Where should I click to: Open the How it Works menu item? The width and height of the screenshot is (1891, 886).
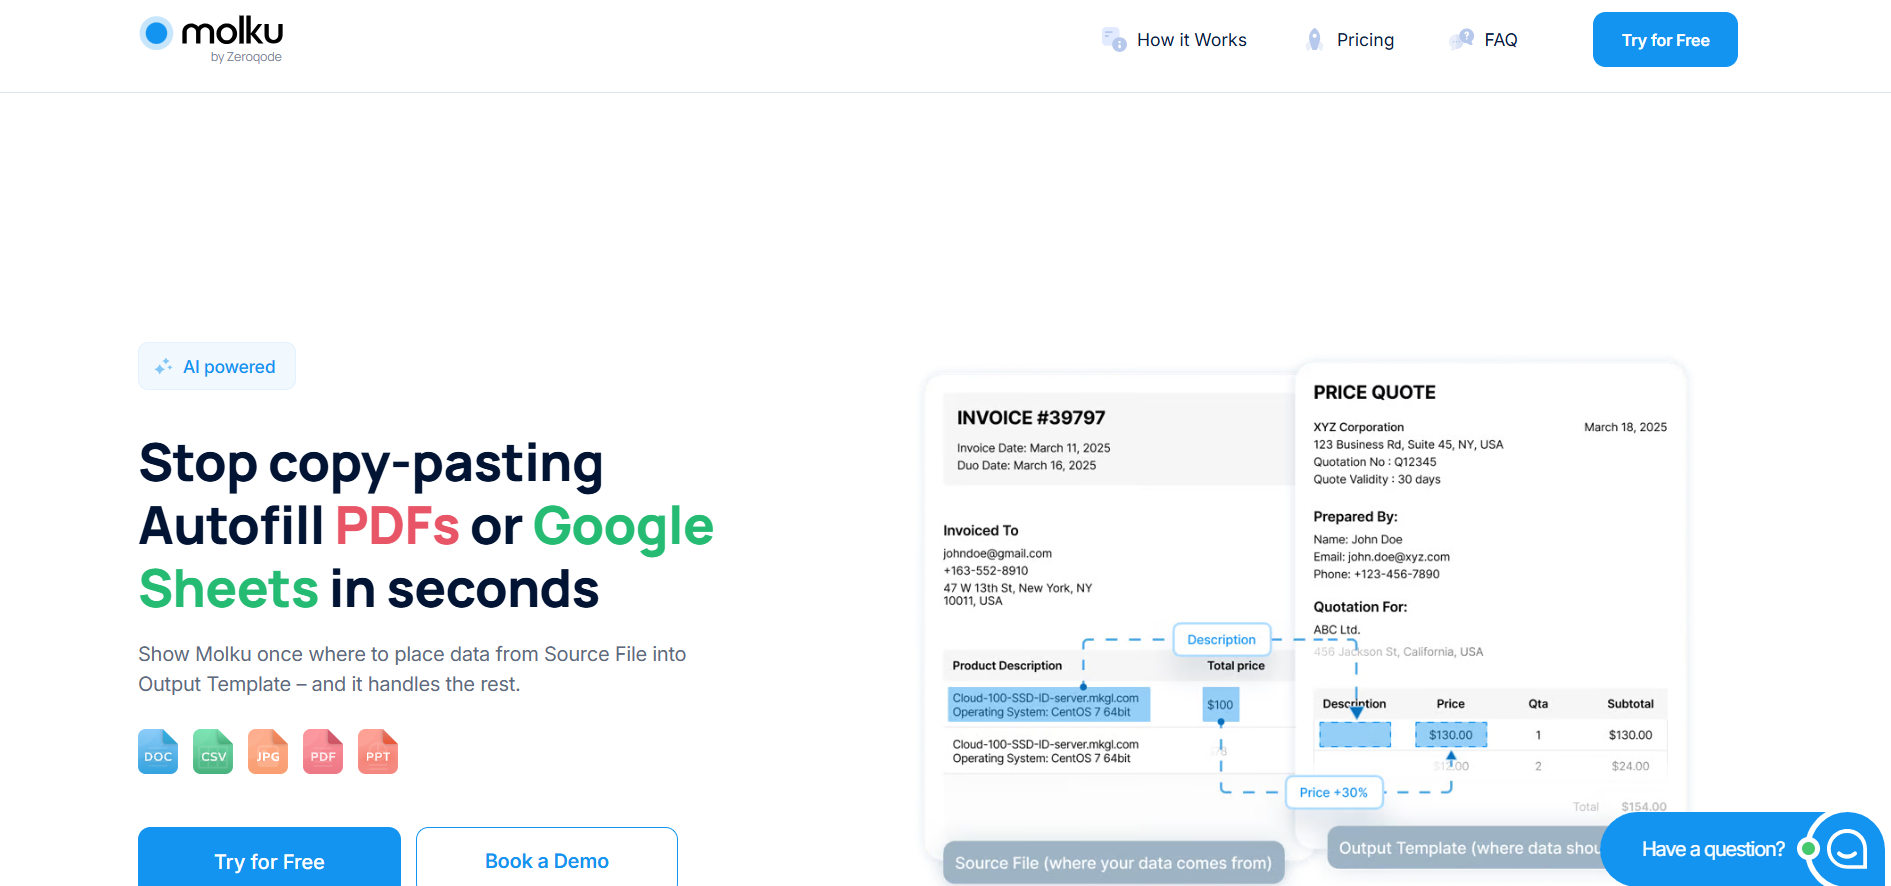coord(1191,40)
